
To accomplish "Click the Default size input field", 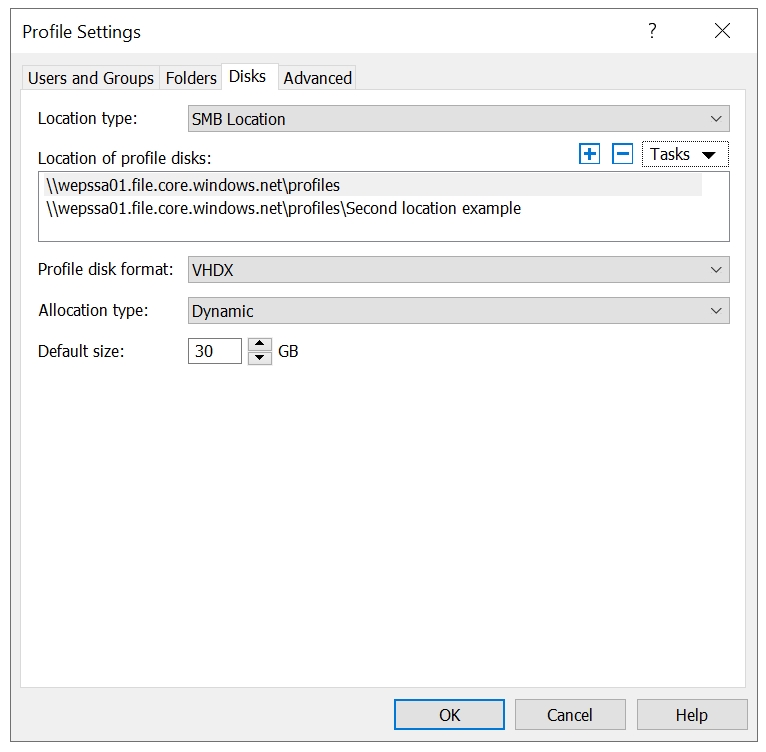I will click(x=214, y=352).
